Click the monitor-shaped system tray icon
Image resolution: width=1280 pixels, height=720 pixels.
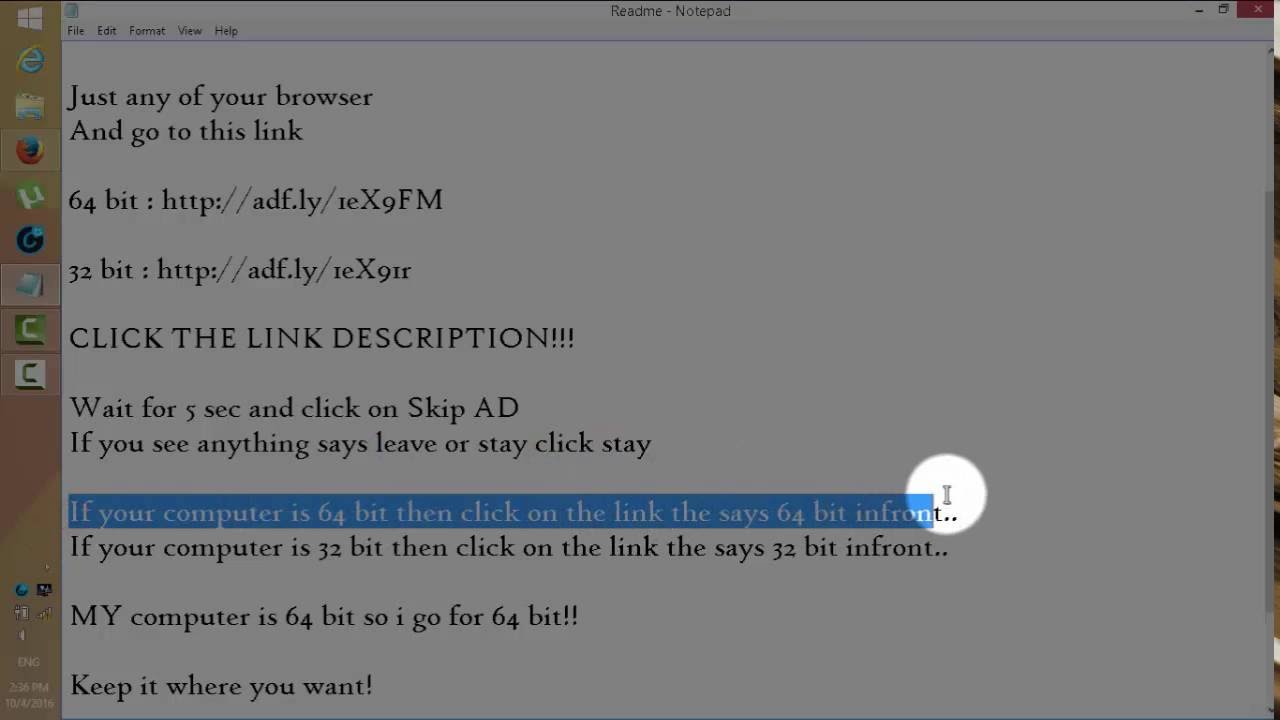click(44, 589)
